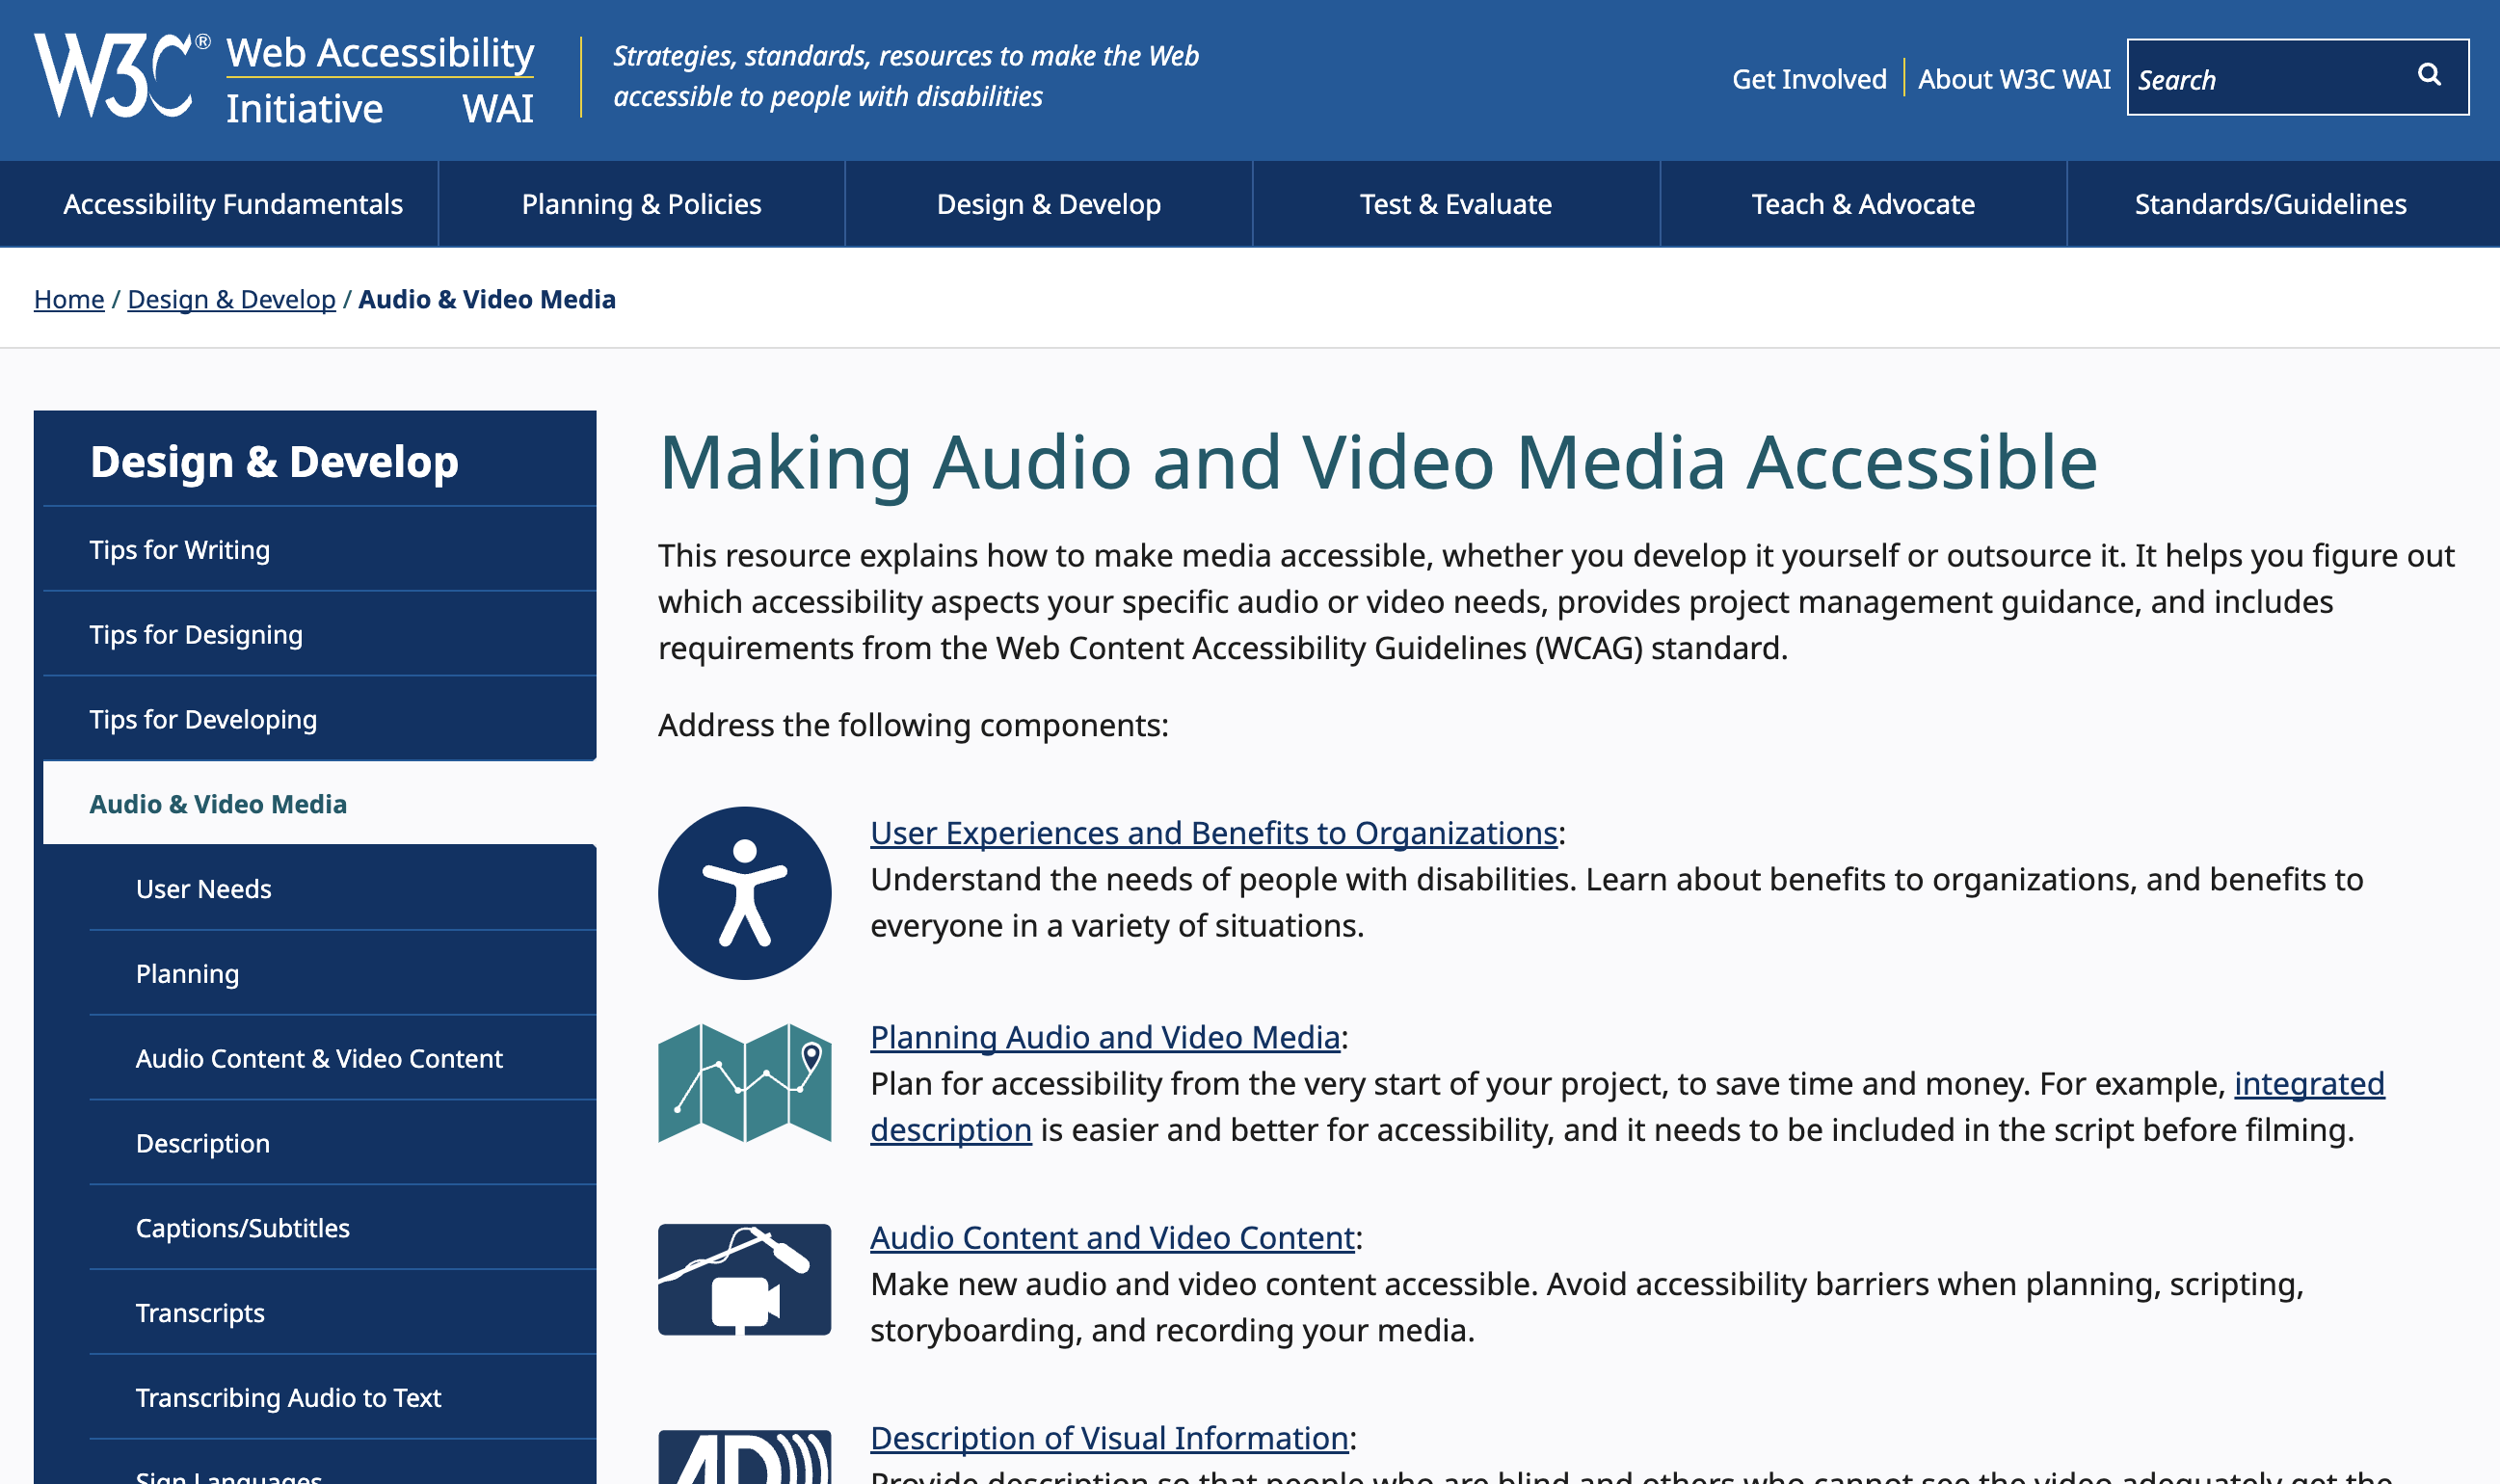This screenshot has width=2500, height=1484.
Task: Select Tips for Designing in sidebar
Action: (x=196, y=634)
